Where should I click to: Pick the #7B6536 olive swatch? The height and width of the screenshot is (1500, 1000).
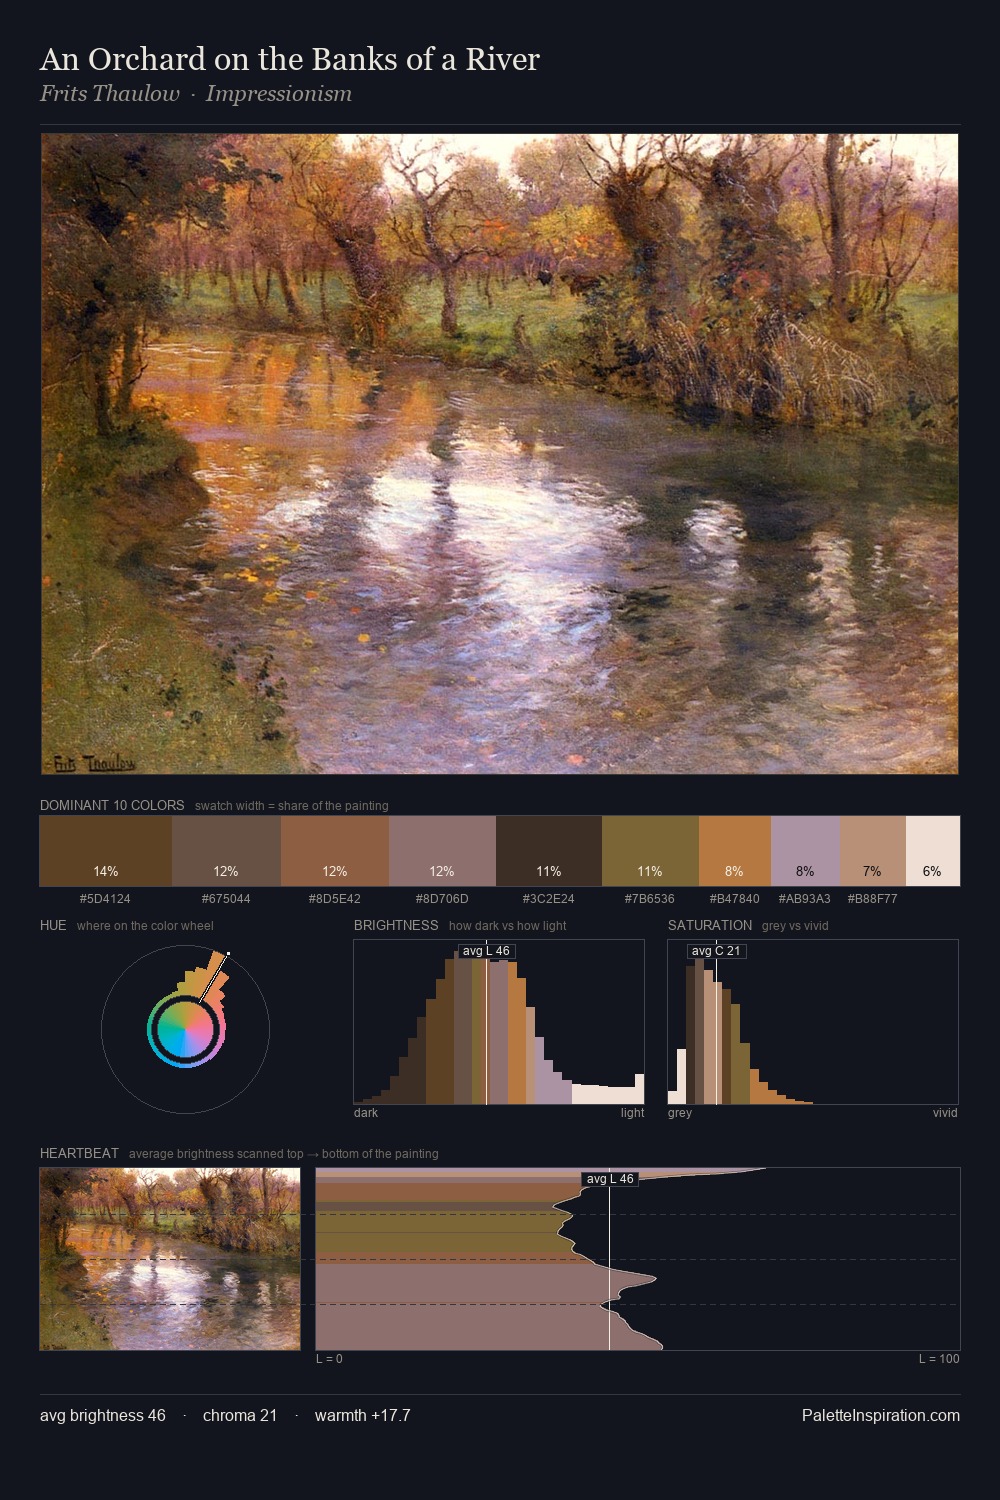pyautogui.click(x=650, y=851)
